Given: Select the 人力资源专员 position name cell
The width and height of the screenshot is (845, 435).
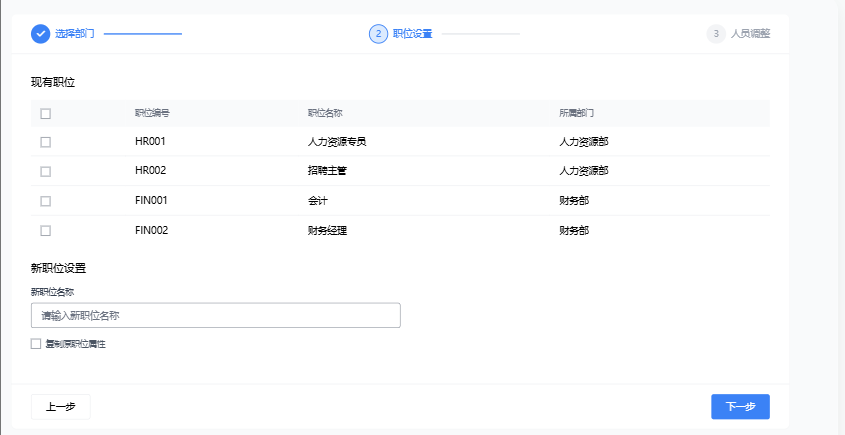Looking at the screenshot, I should click(x=337, y=142).
